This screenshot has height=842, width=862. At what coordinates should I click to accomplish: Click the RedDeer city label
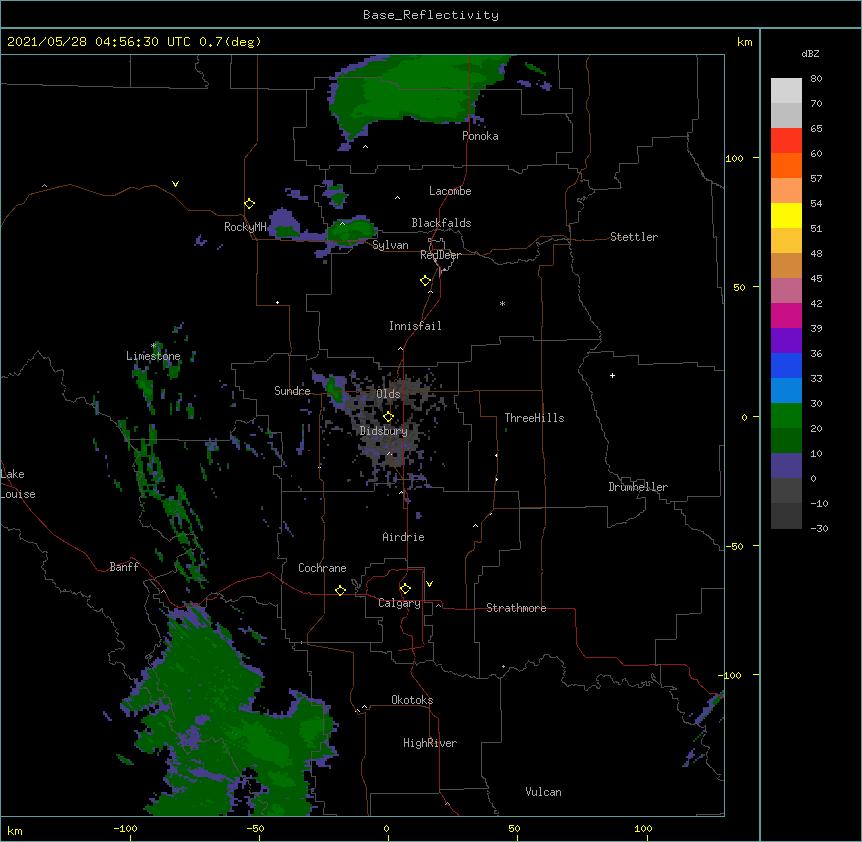point(440,255)
